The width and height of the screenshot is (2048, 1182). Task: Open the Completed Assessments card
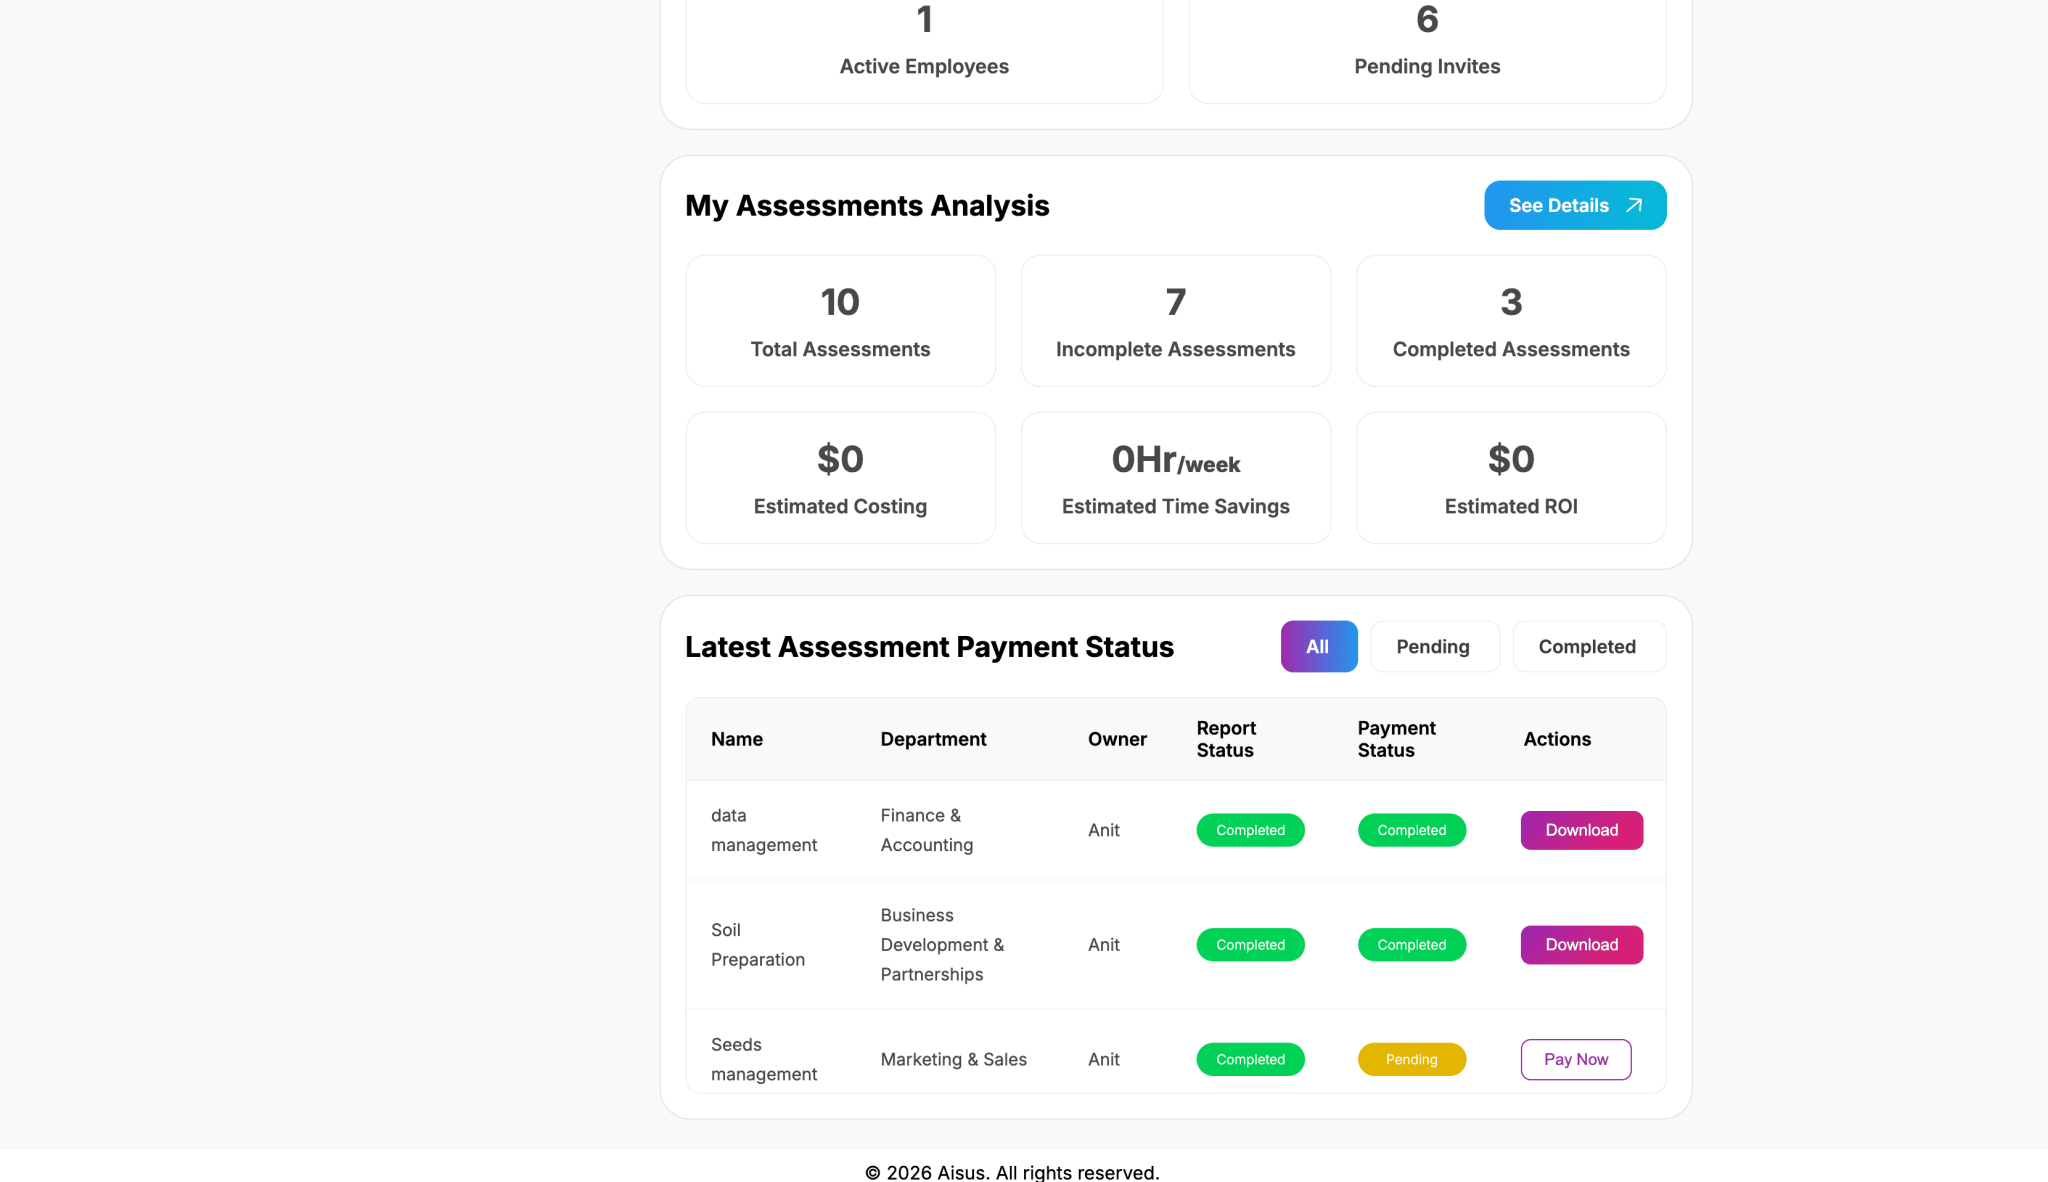(x=1510, y=321)
